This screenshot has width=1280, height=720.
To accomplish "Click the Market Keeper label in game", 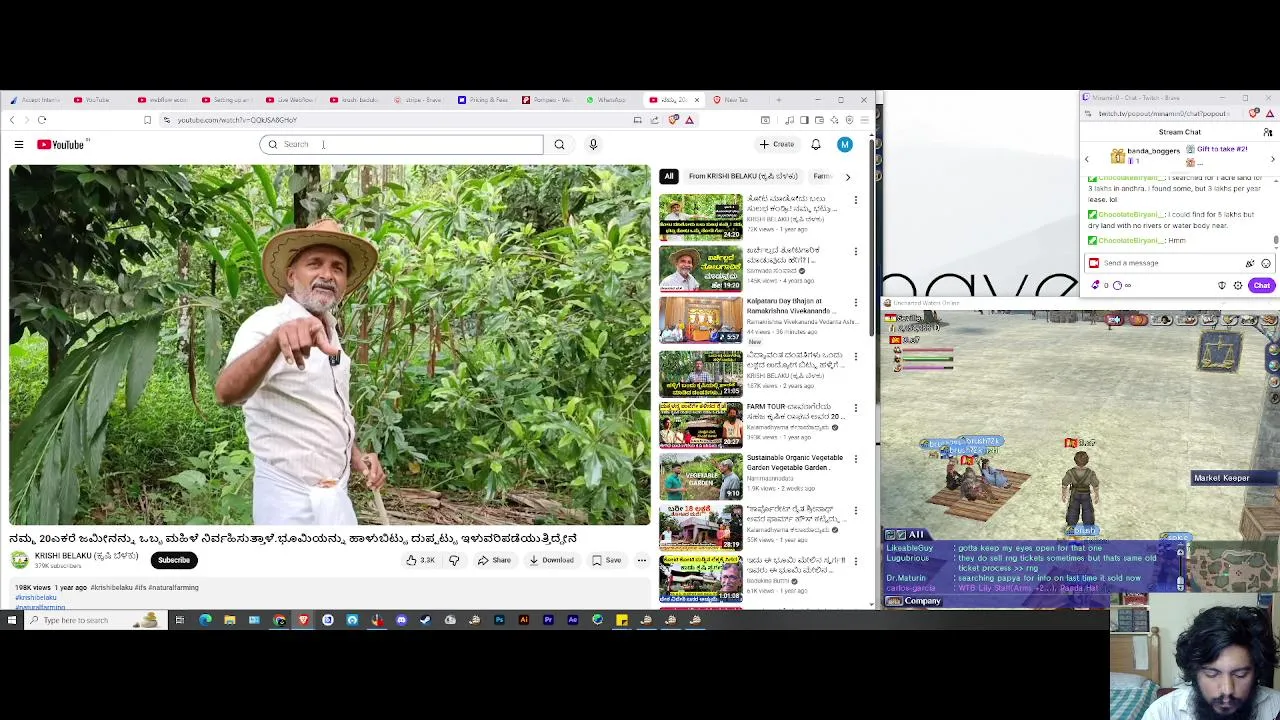I will pos(1221,478).
